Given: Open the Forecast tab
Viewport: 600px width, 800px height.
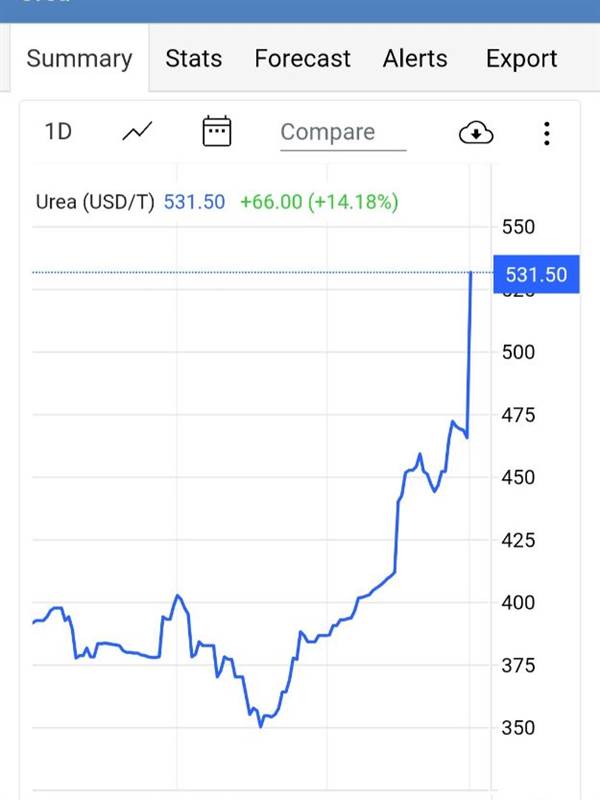Looking at the screenshot, I should (x=303, y=58).
